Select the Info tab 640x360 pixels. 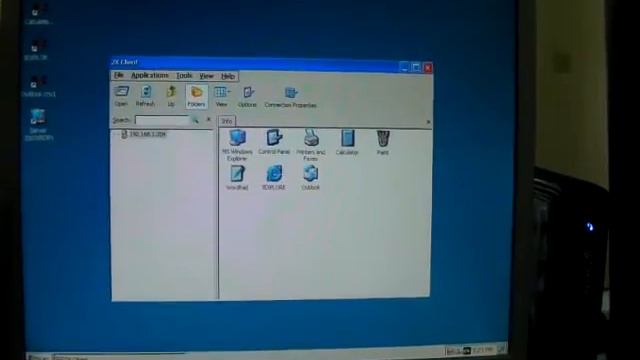click(227, 121)
